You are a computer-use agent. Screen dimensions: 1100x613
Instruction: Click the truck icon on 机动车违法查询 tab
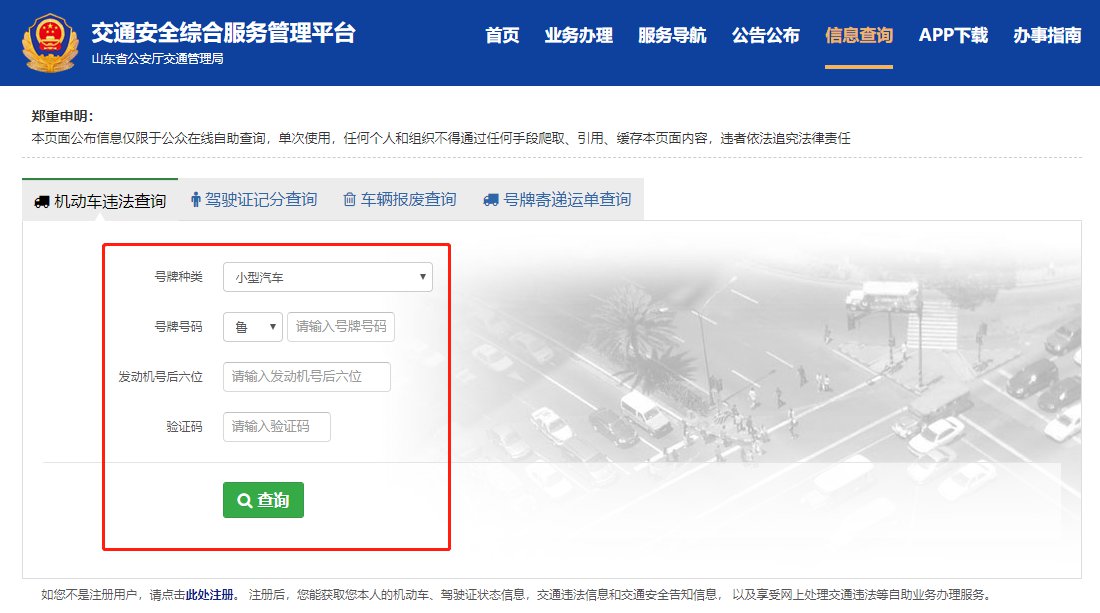(41, 202)
